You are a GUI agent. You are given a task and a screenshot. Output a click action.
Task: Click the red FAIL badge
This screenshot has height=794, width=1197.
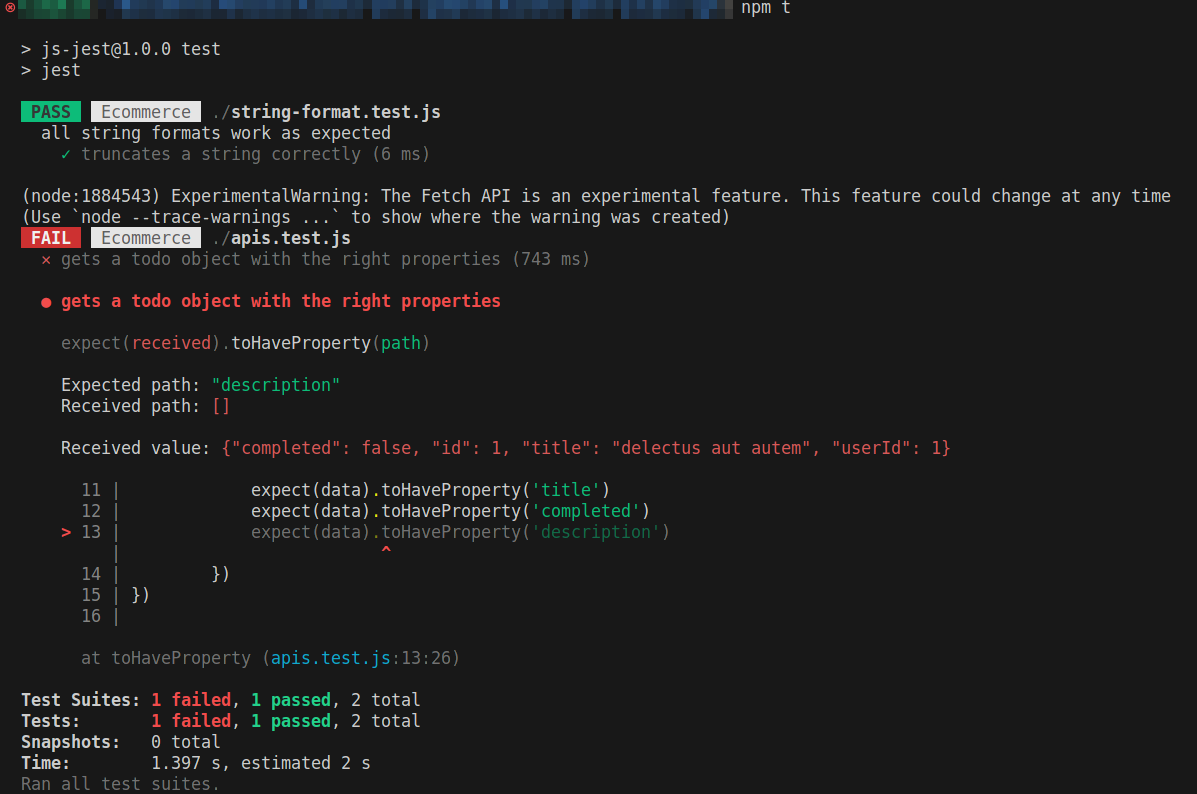pos(50,237)
